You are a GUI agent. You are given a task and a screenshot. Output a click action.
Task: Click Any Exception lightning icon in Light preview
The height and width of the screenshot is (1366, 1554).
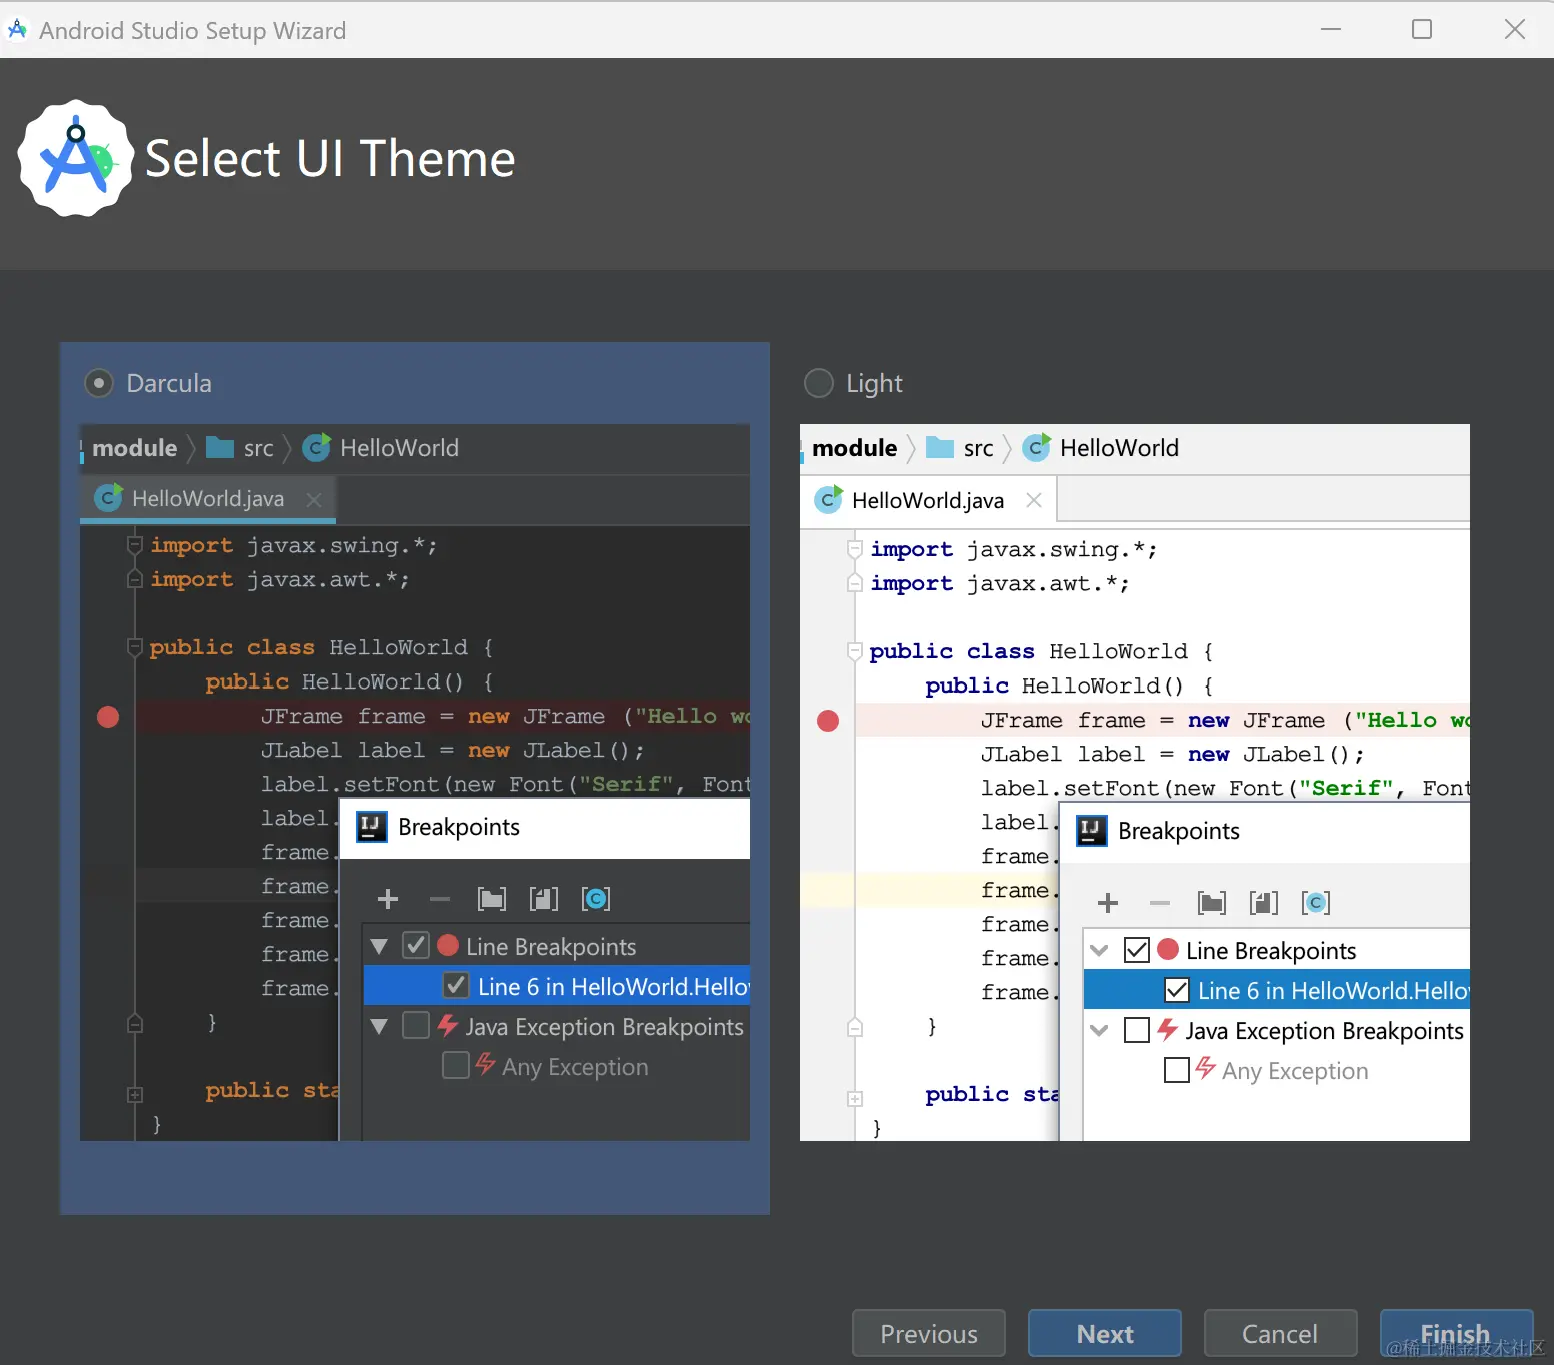click(x=1206, y=1068)
